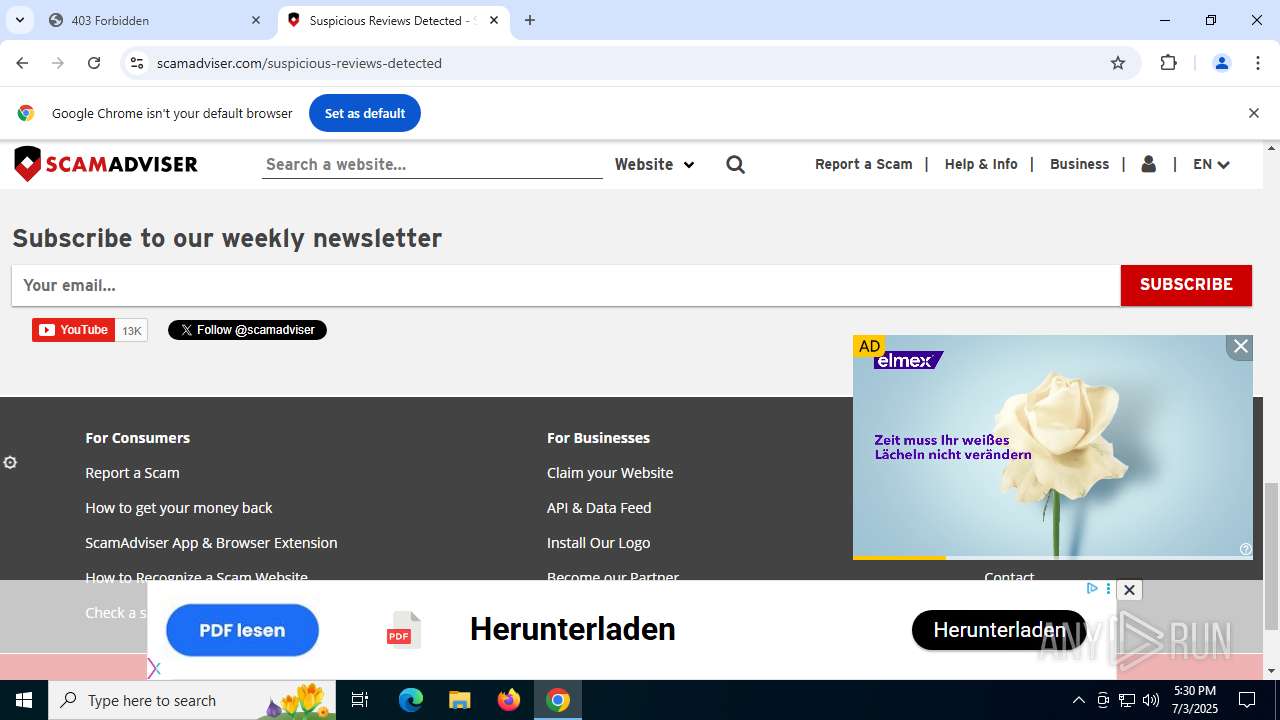Open Report a Scam in header
This screenshot has width=1280, height=720.
click(864, 164)
